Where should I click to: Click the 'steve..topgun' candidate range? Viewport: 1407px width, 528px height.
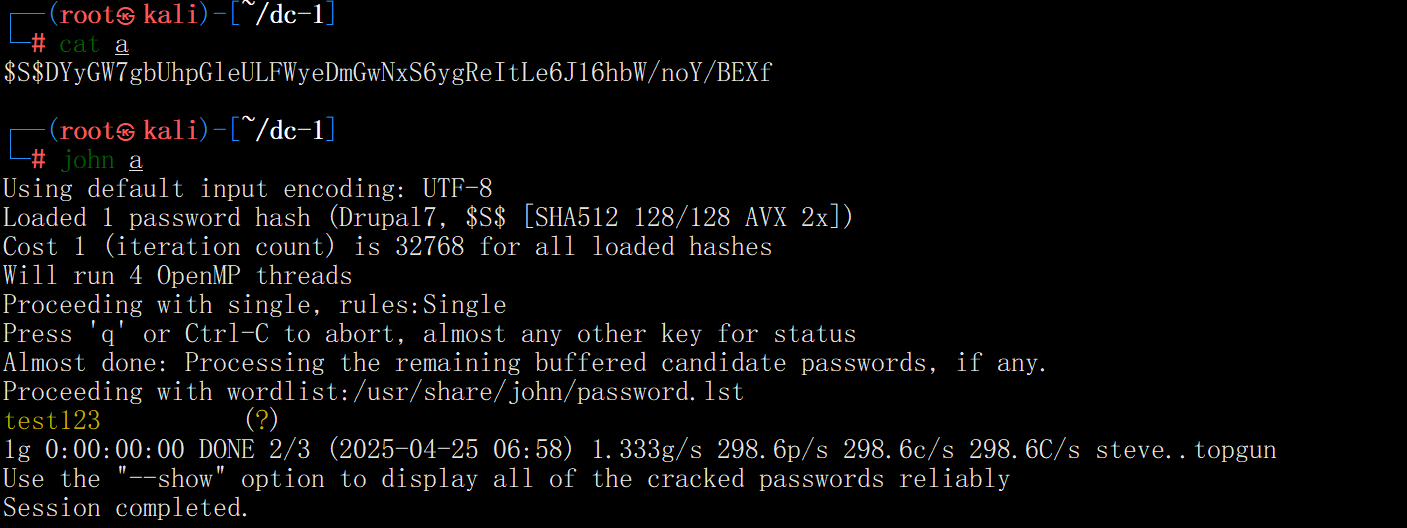(x=1186, y=450)
